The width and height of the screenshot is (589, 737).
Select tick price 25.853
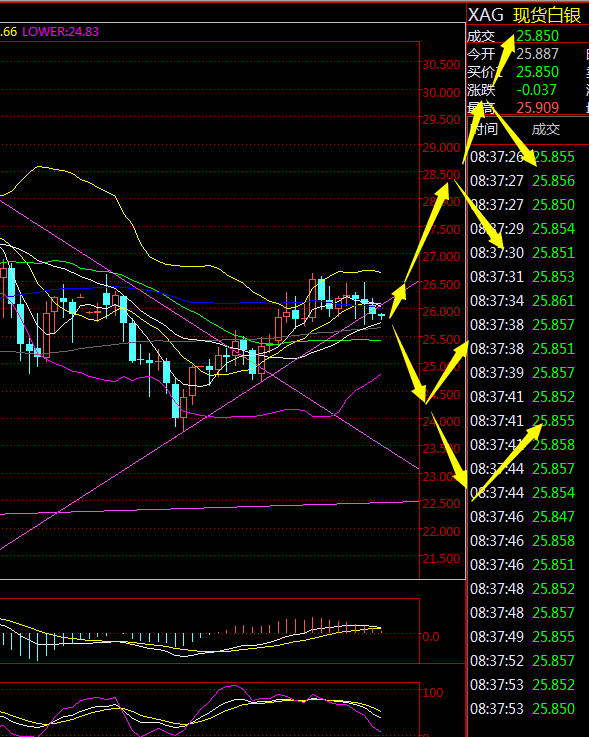553,277
